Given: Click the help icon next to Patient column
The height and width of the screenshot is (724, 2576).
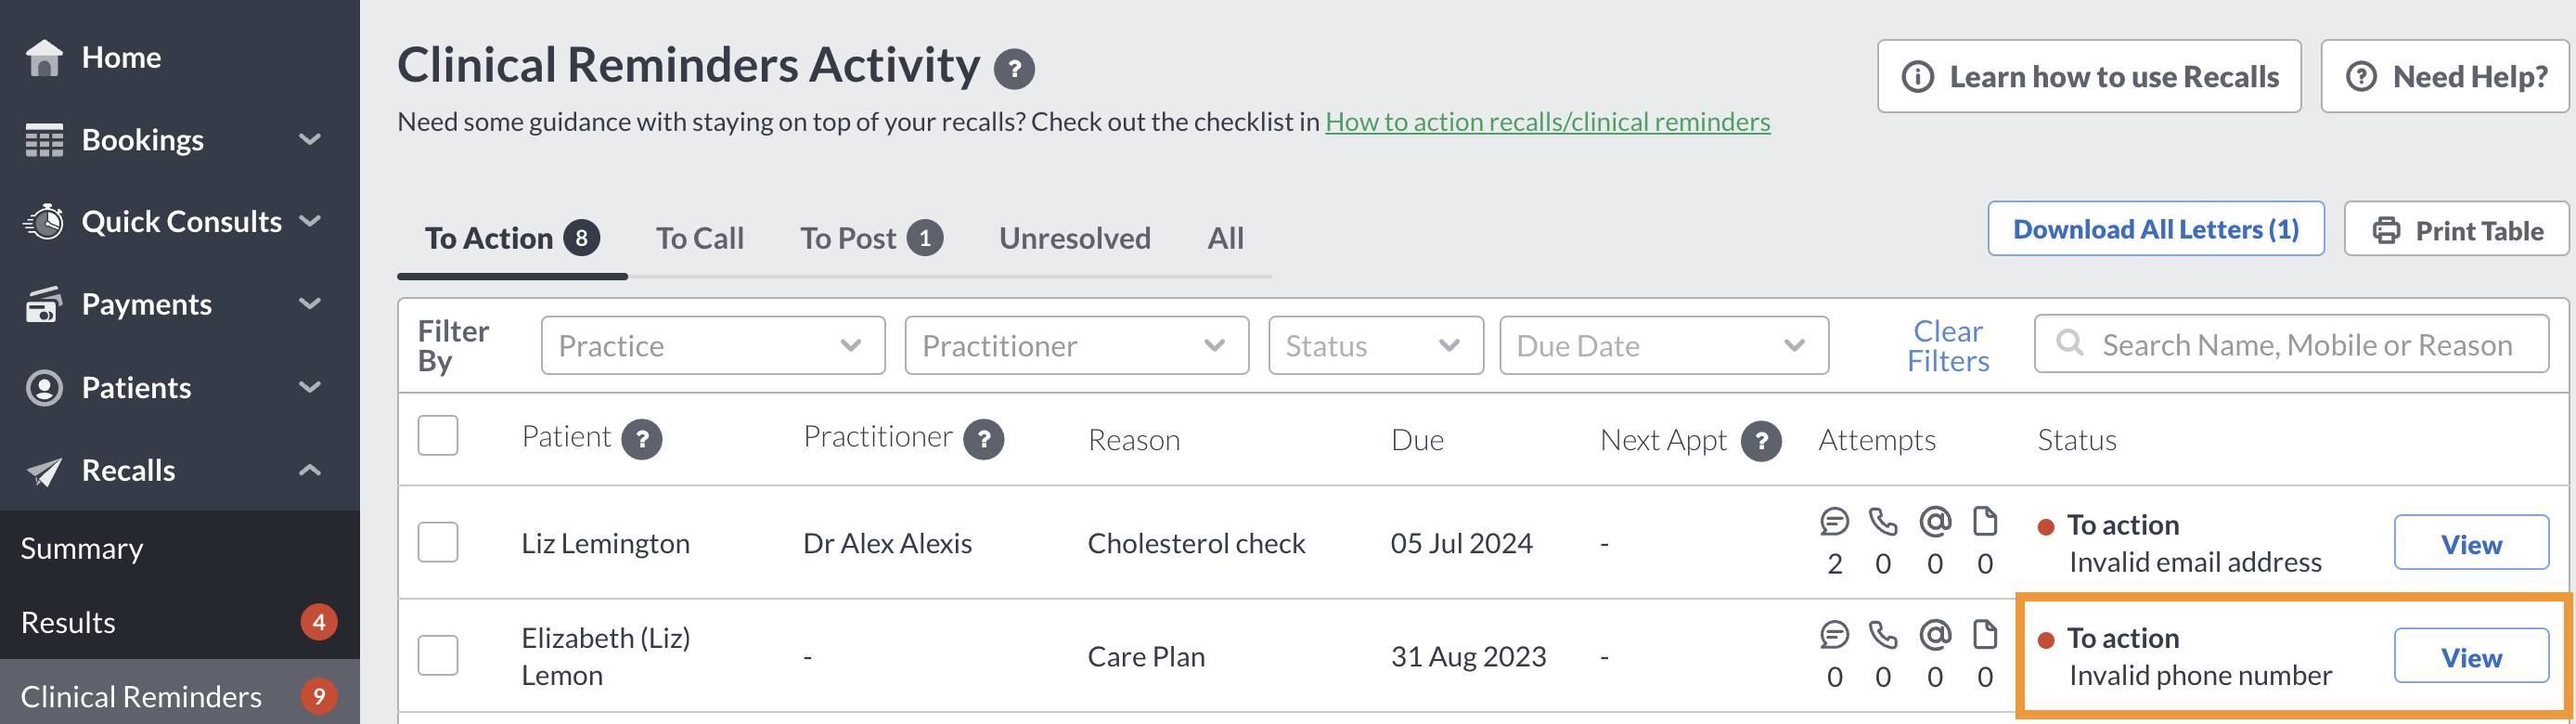Looking at the screenshot, I should click(642, 439).
